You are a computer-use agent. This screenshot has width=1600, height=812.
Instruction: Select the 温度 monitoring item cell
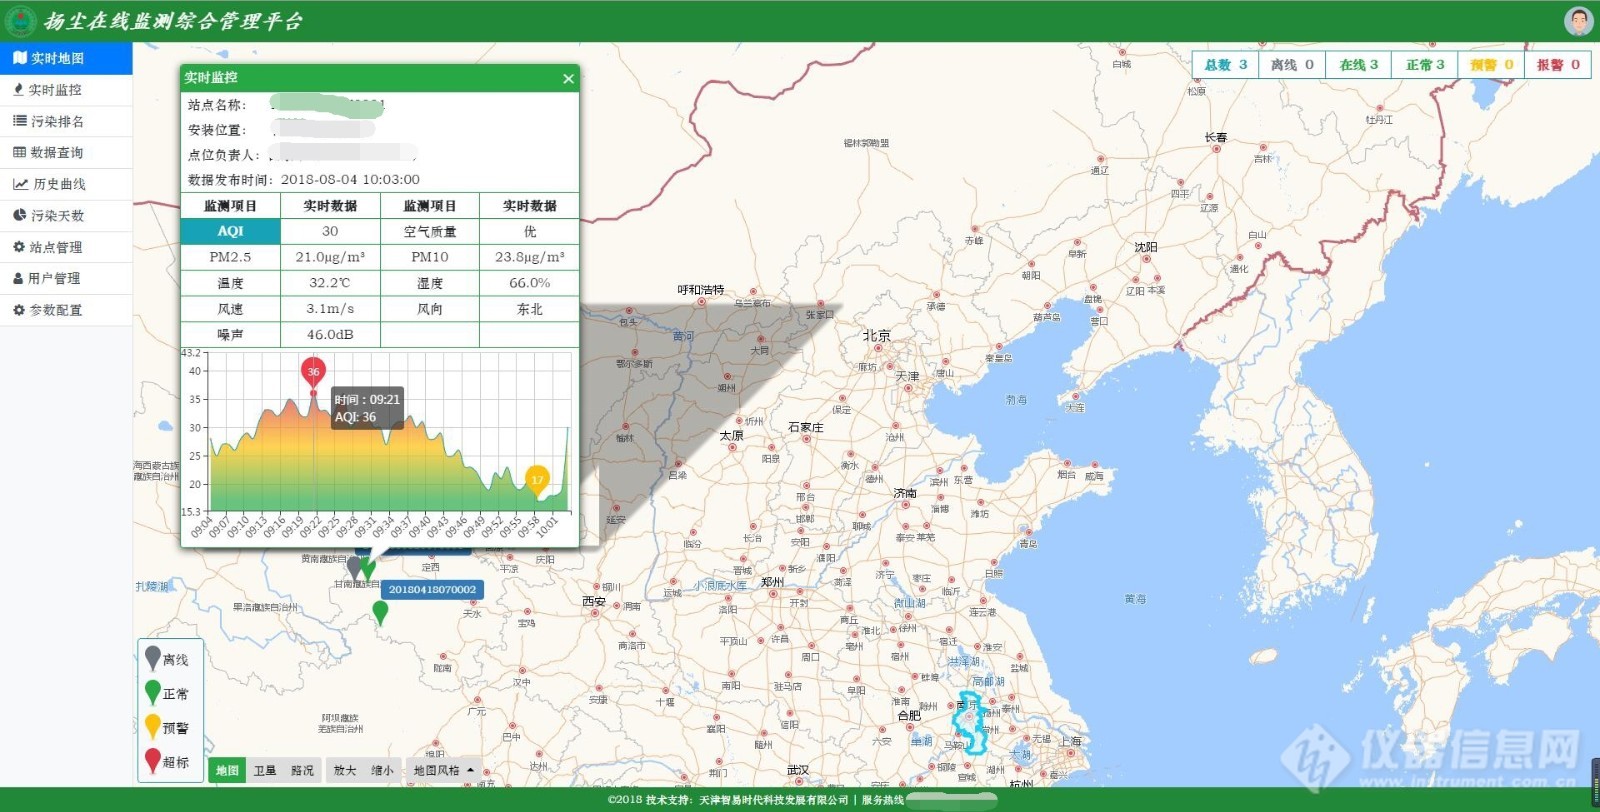coord(230,283)
